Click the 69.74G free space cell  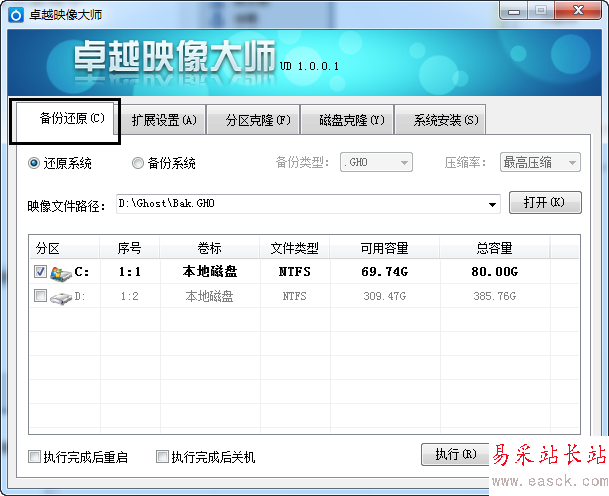(x=385, y=272)
